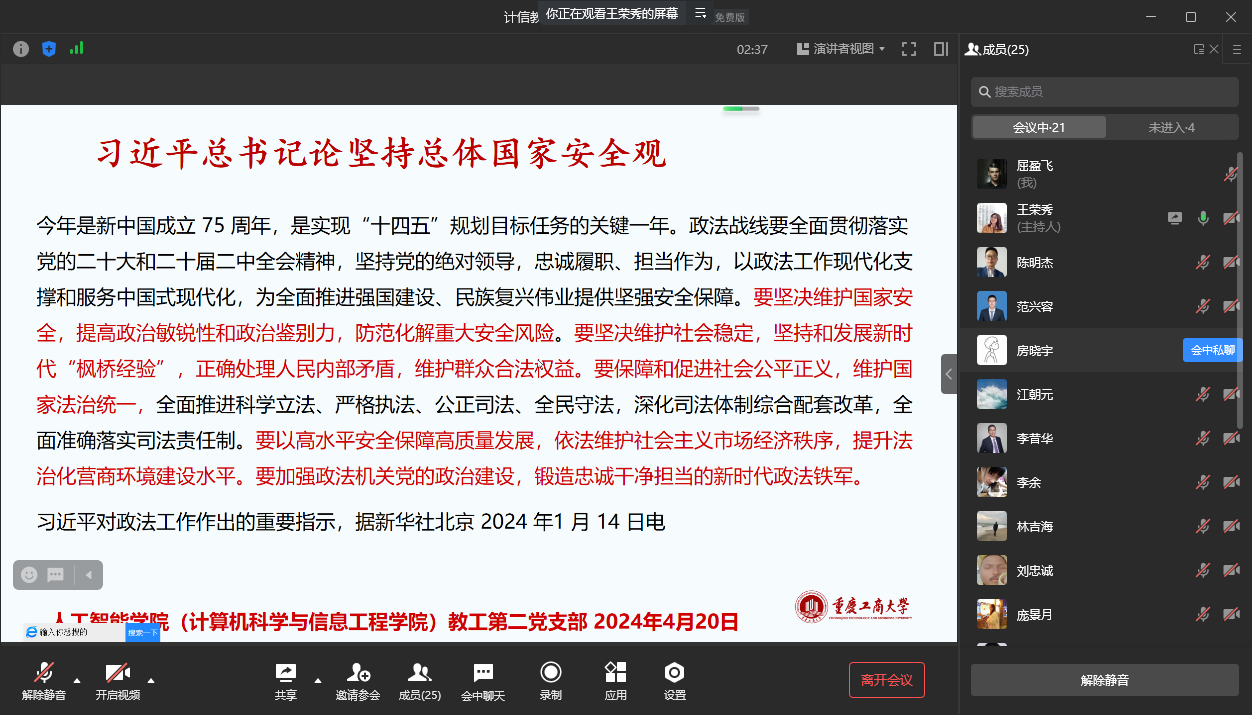Click the 离开会议 leave button
Image resolution: width=1252 pixels, height=715 pixels.
pos(886,680)
